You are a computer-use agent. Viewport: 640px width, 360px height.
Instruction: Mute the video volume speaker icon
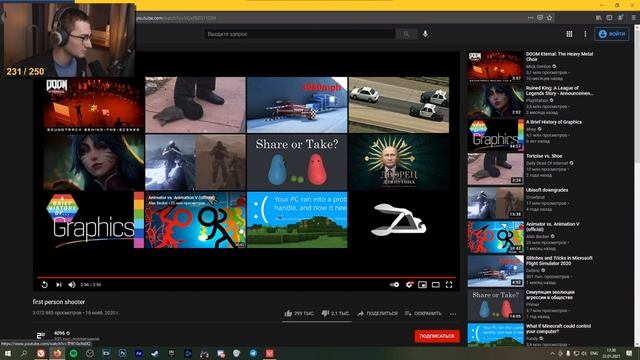pyautogui.click(x=72, y=284)
